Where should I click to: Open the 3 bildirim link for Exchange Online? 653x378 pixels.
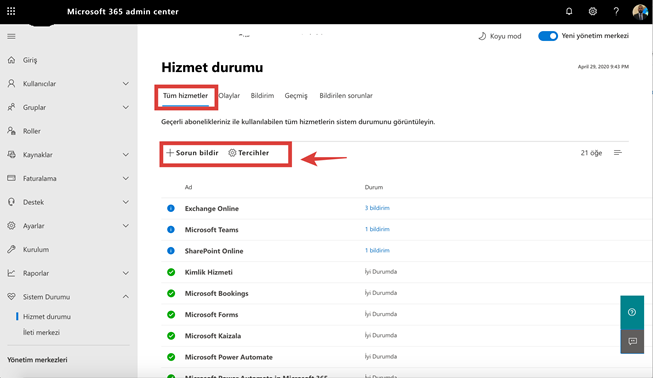pyautogui.click(x=377, y=208)
